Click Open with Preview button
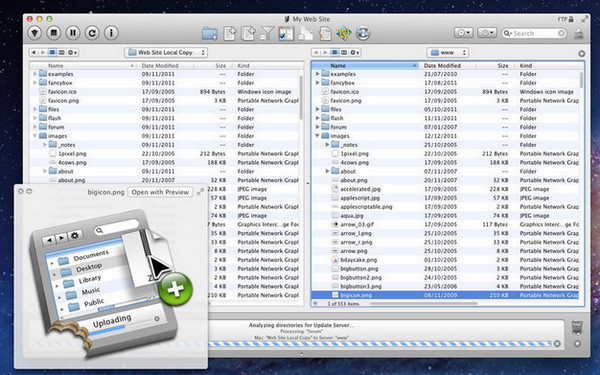 click(x=160, y=192)
